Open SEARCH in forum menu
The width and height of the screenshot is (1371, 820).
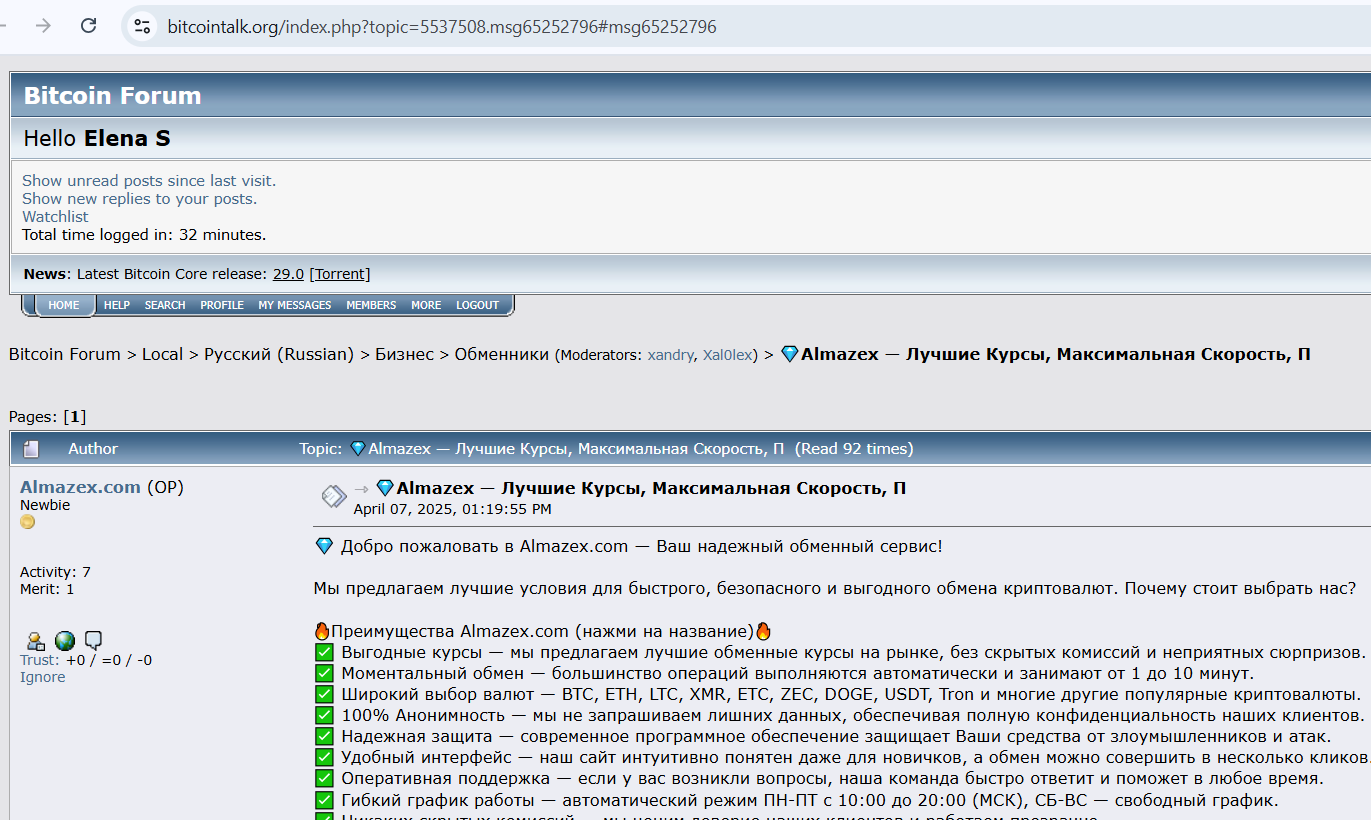click(165, 305)
